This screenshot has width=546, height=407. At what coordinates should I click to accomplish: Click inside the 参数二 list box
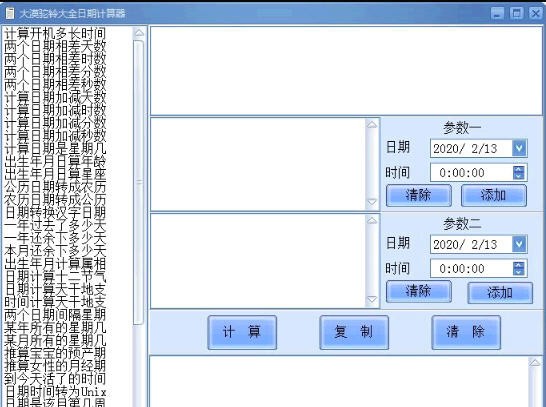258,260
